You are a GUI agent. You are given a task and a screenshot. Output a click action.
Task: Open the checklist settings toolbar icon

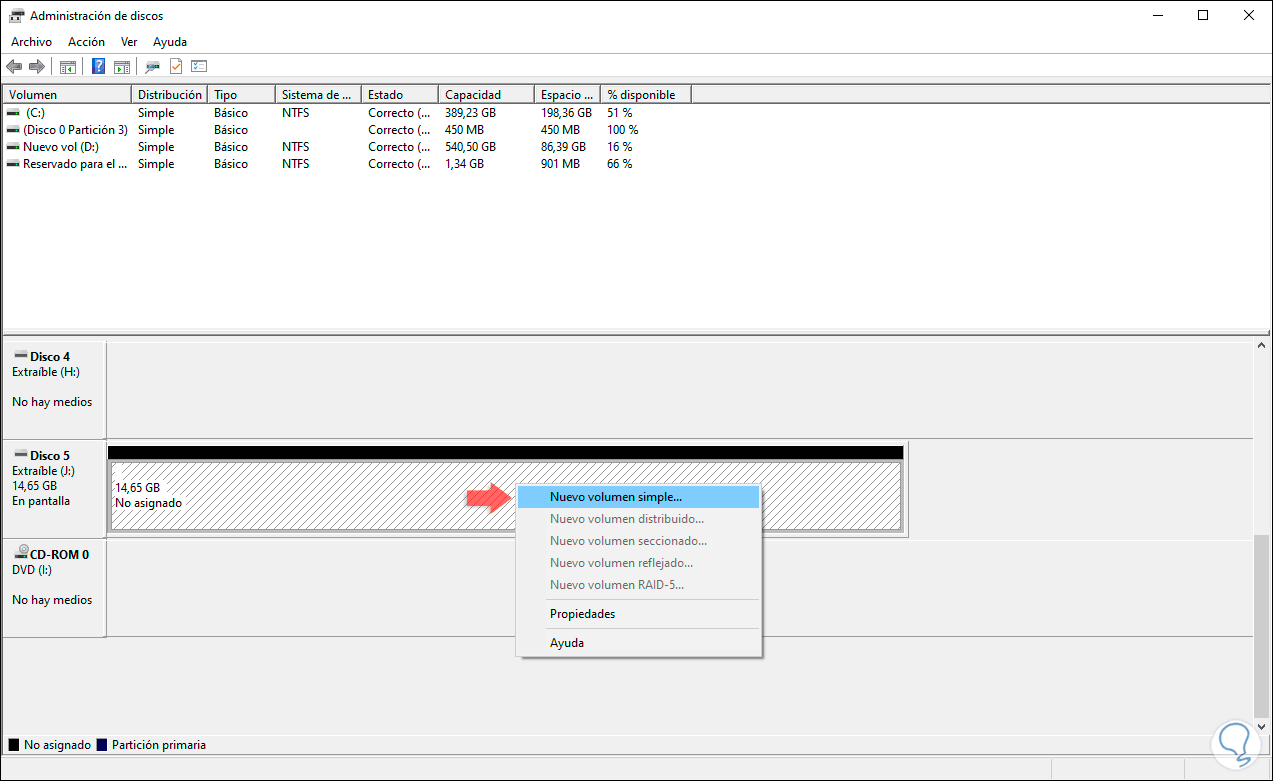point(199,67)
